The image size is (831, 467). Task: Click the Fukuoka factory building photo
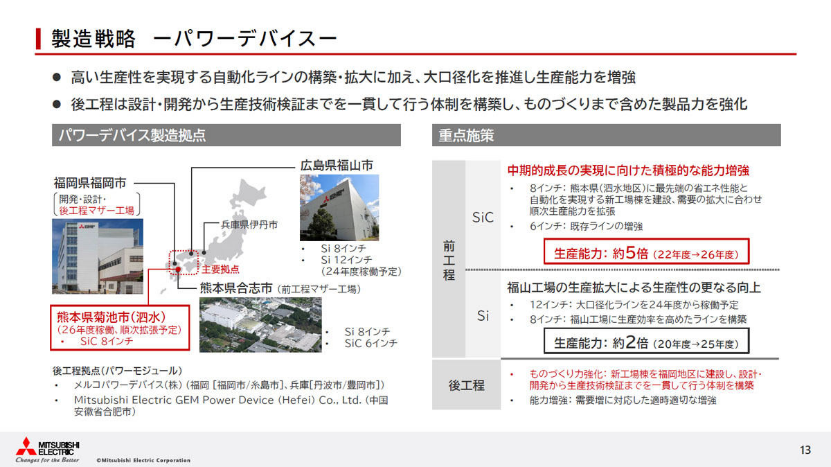click(98, 257)
